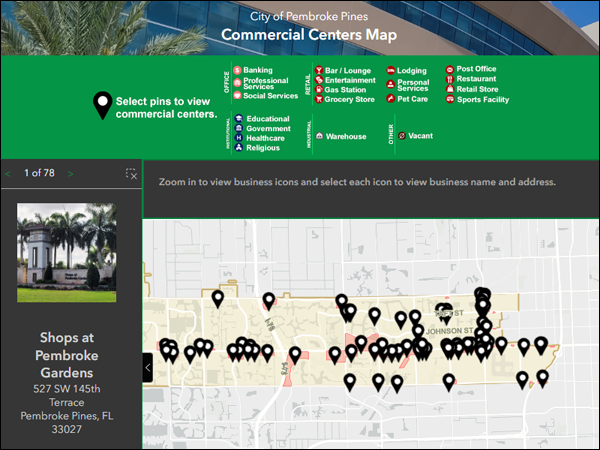Click the zoom-to-selection icon beside 1 of 78

coord(131,174)
